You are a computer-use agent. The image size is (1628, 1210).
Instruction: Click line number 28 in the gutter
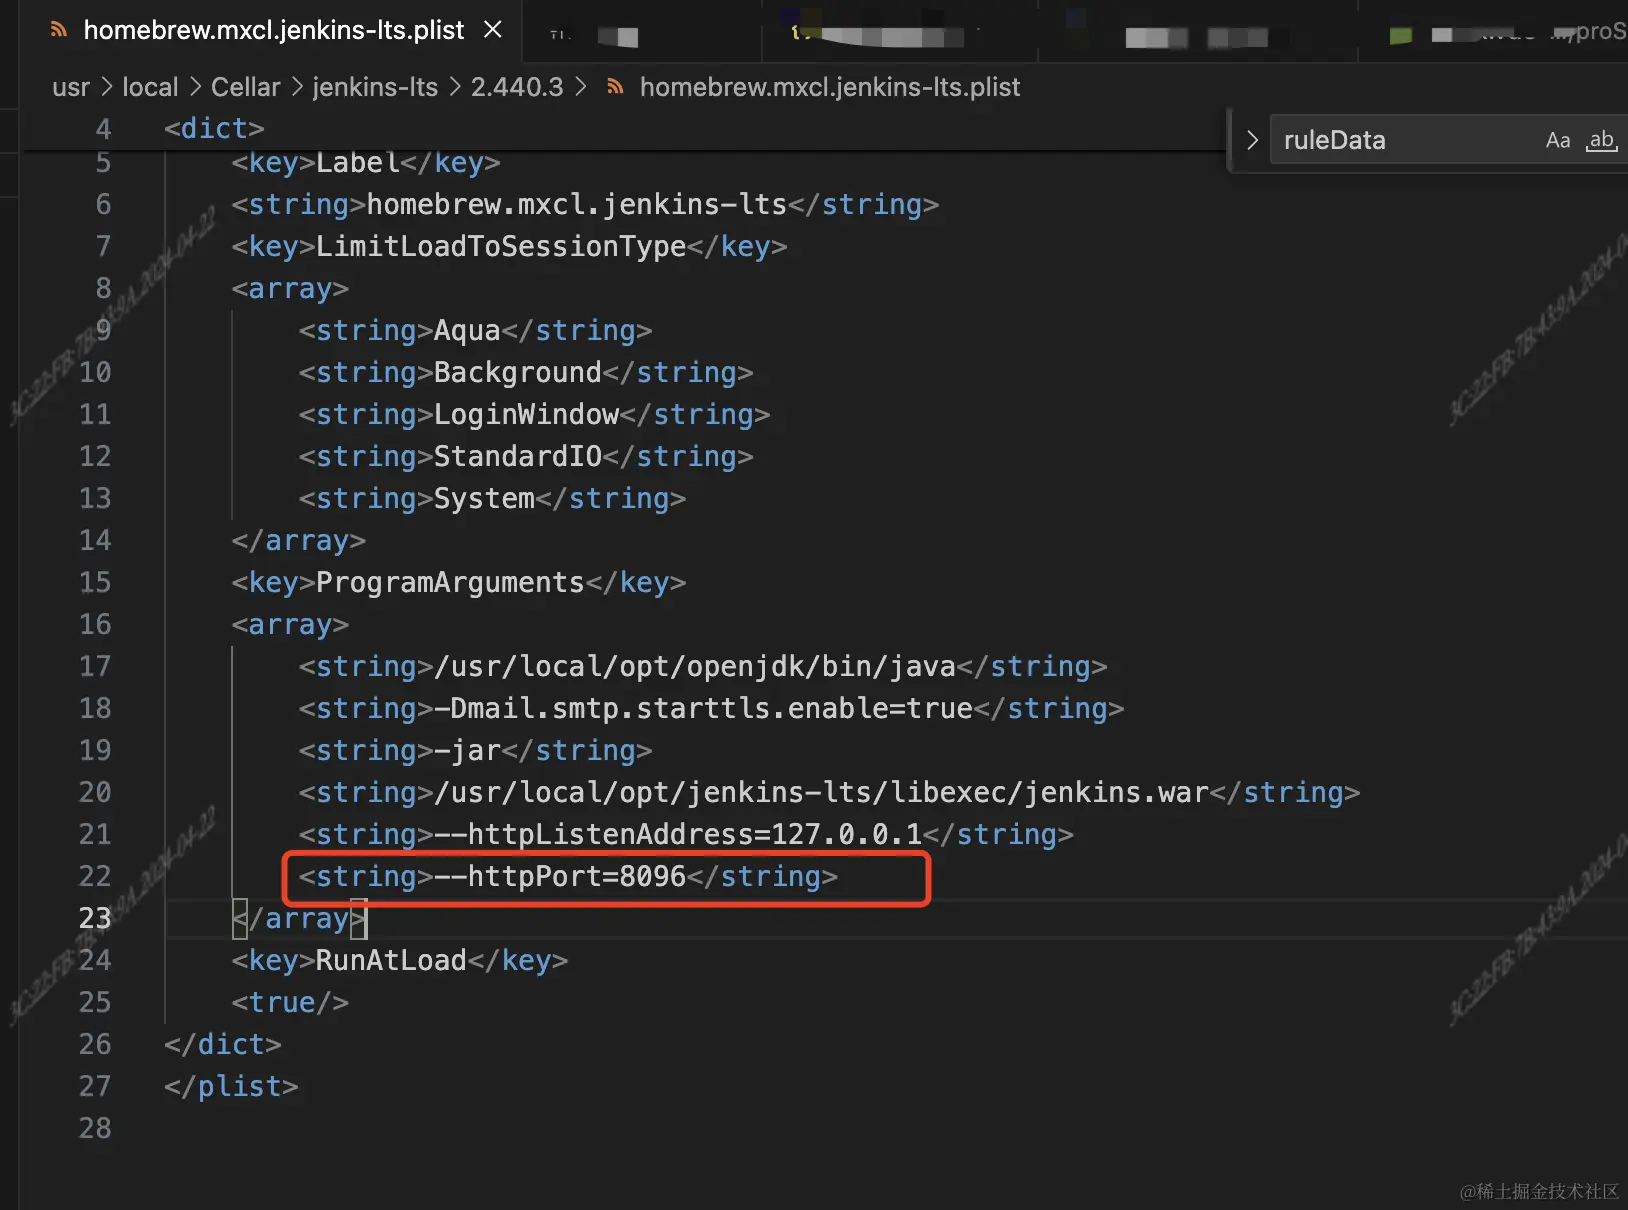[x=95, y=1128]
